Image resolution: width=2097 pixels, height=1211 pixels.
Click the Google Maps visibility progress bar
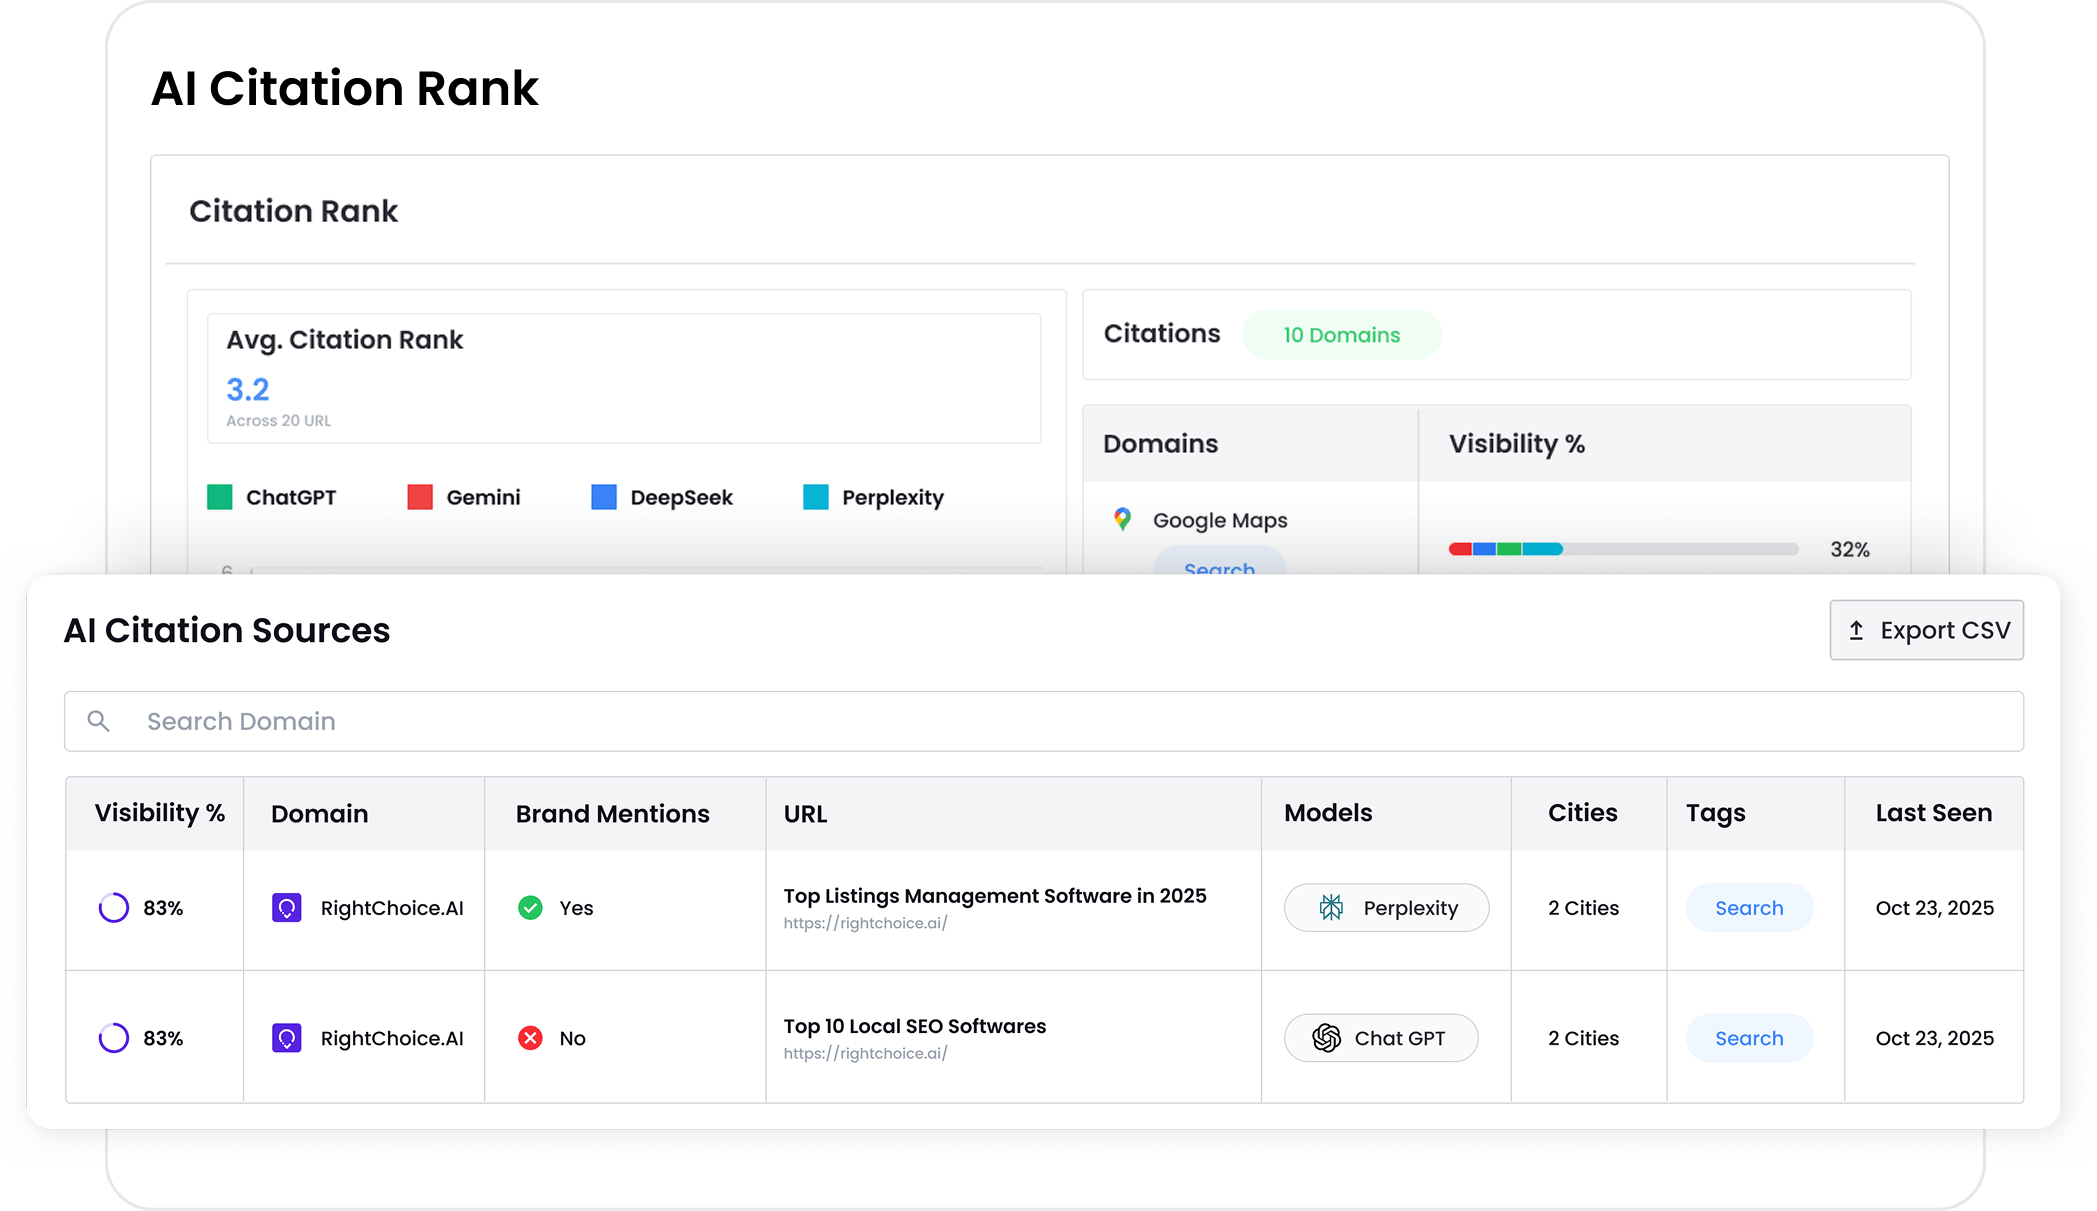pos(1622,549)
